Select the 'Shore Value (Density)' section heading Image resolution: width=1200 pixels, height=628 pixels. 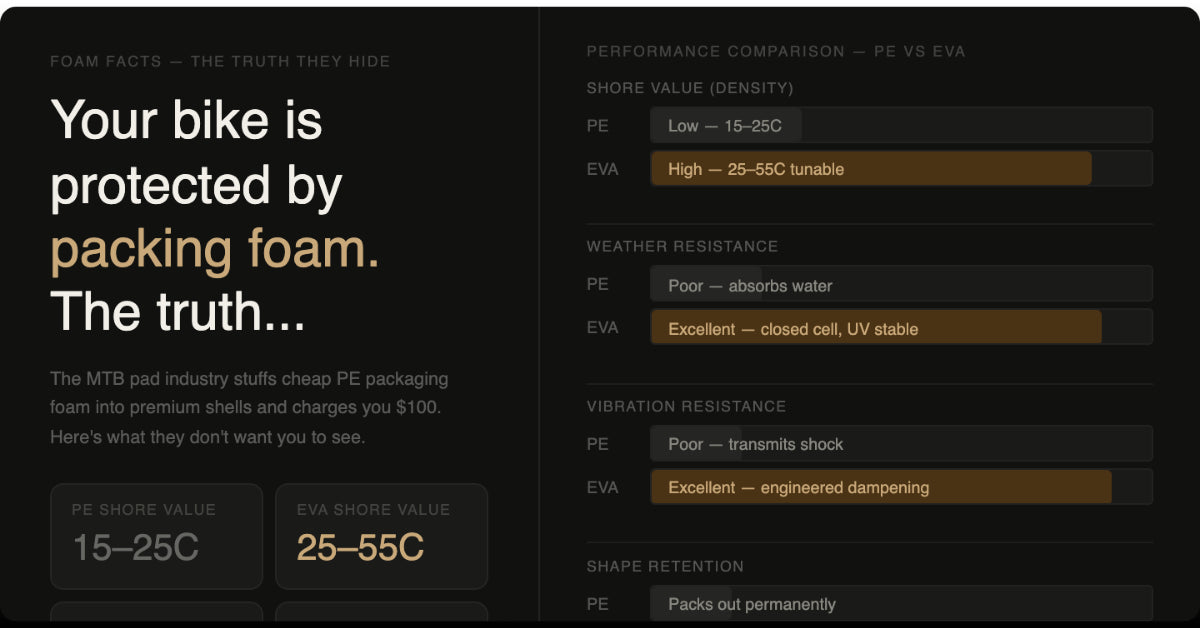click(x=690, y=88)
